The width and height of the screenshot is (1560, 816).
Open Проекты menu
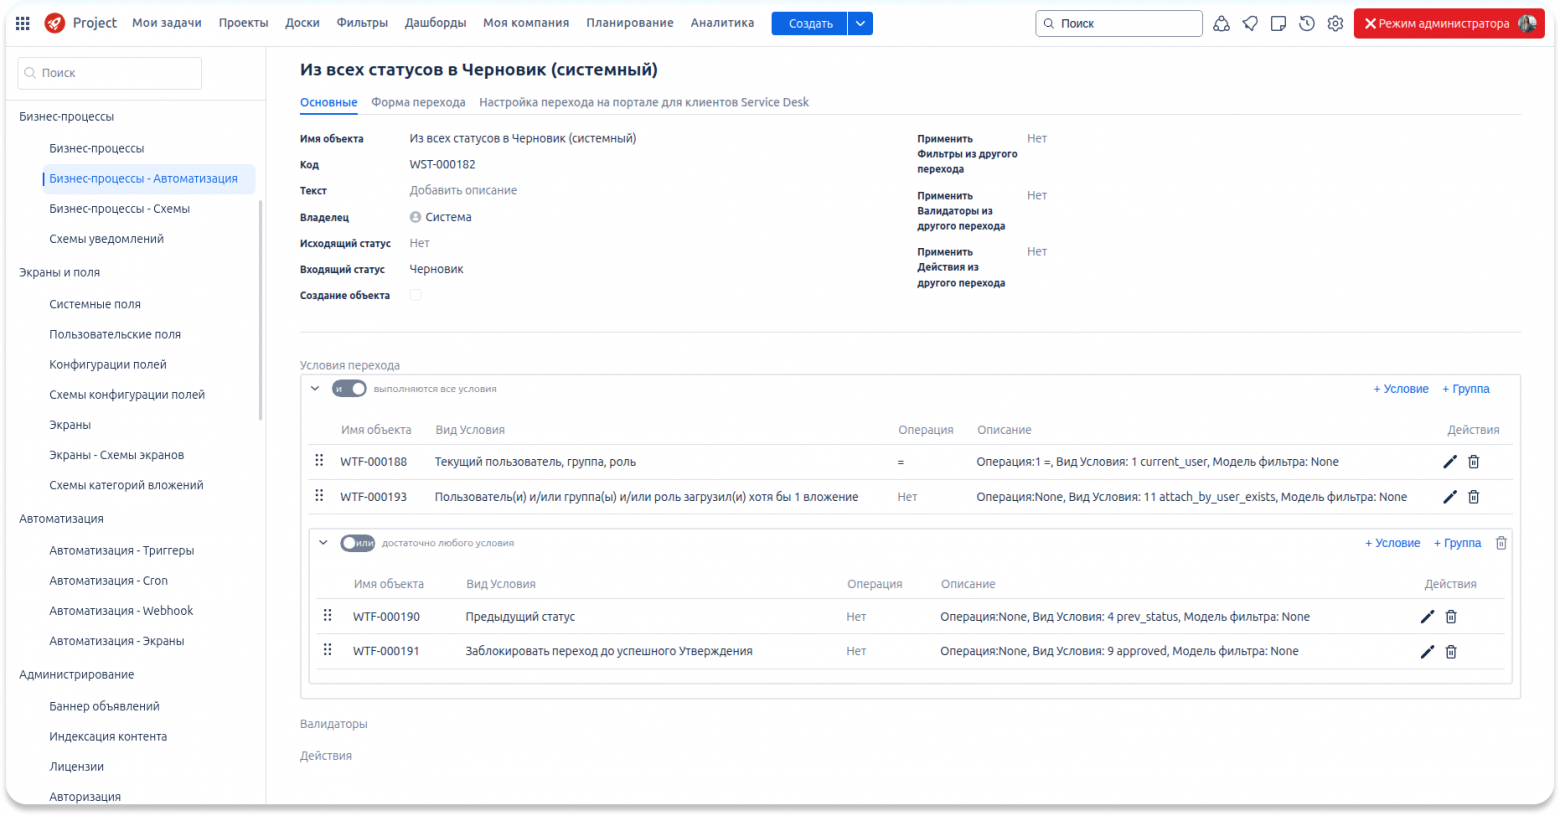tap(244, 23)
